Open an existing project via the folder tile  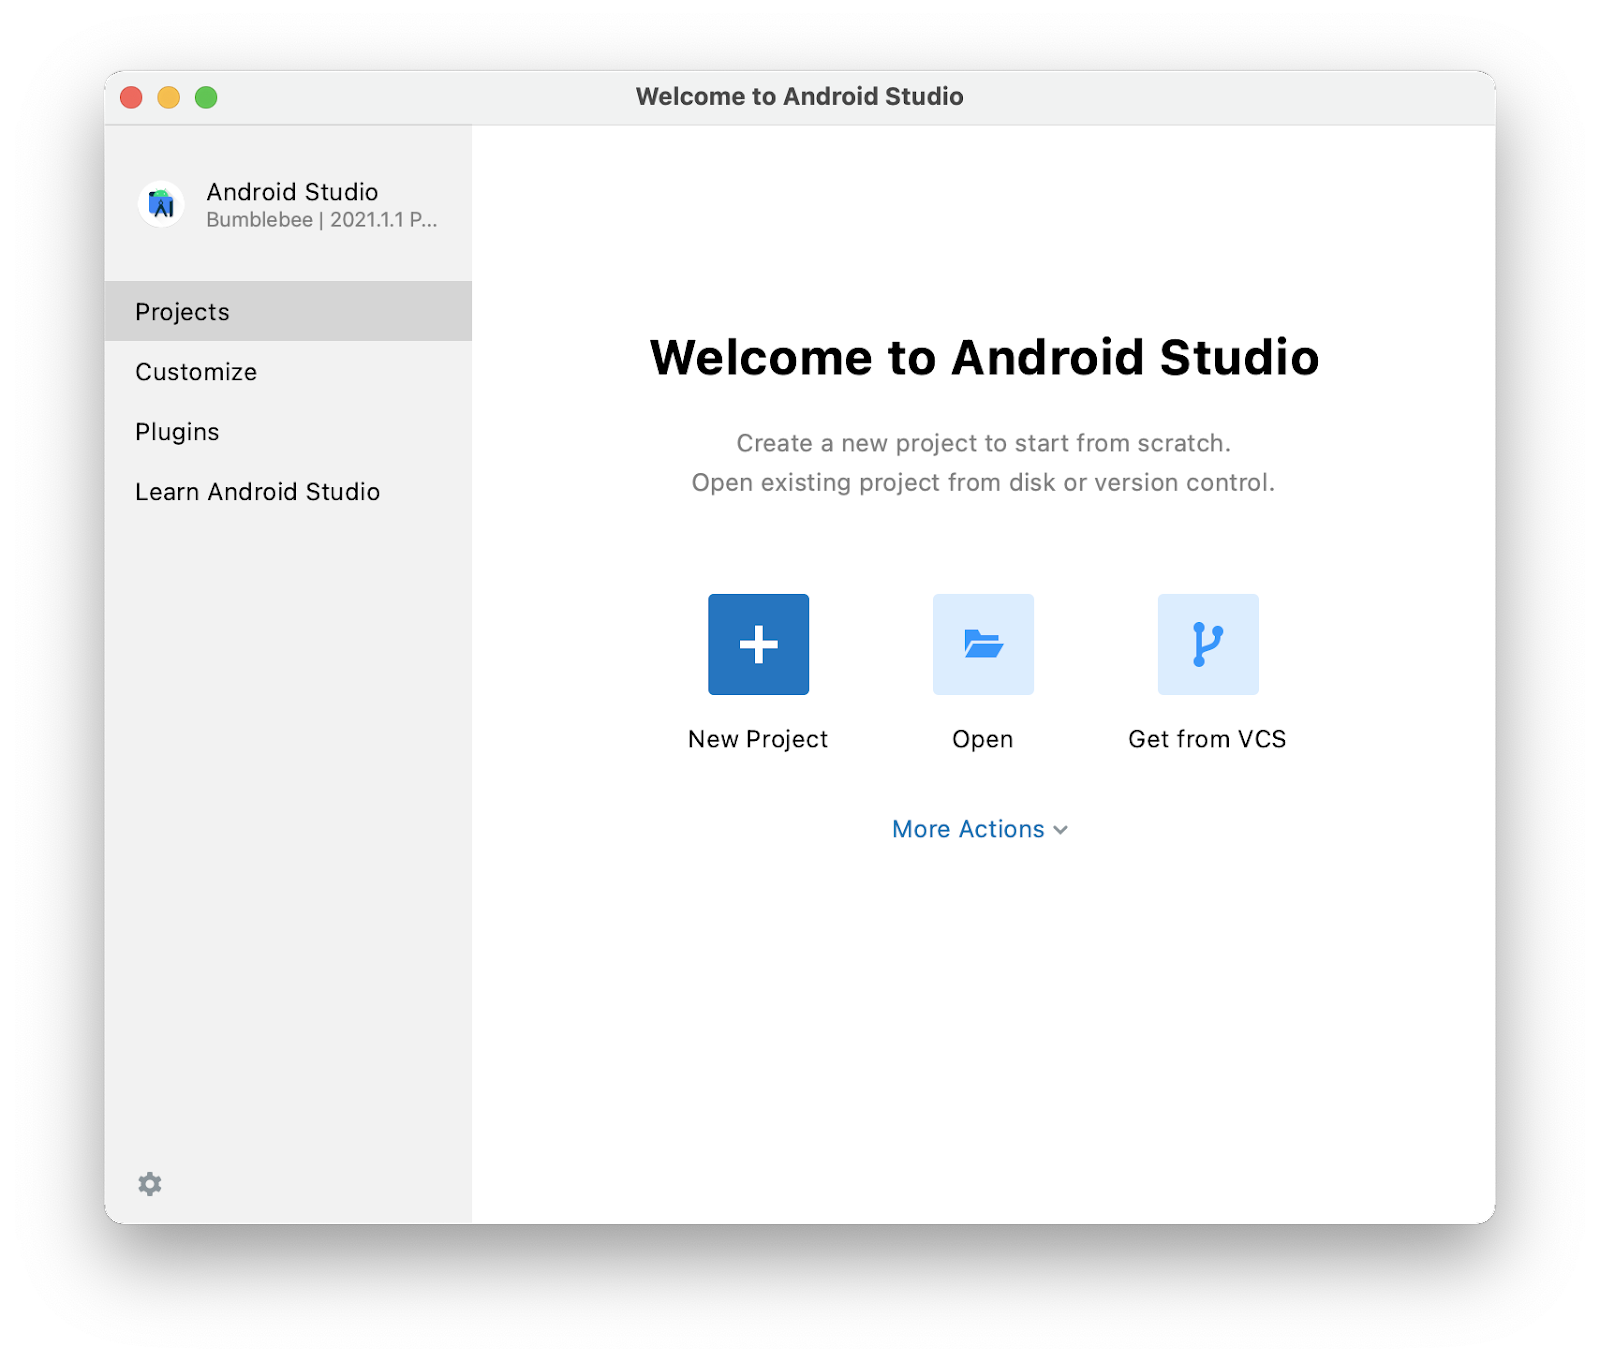(x=982, y=644)
